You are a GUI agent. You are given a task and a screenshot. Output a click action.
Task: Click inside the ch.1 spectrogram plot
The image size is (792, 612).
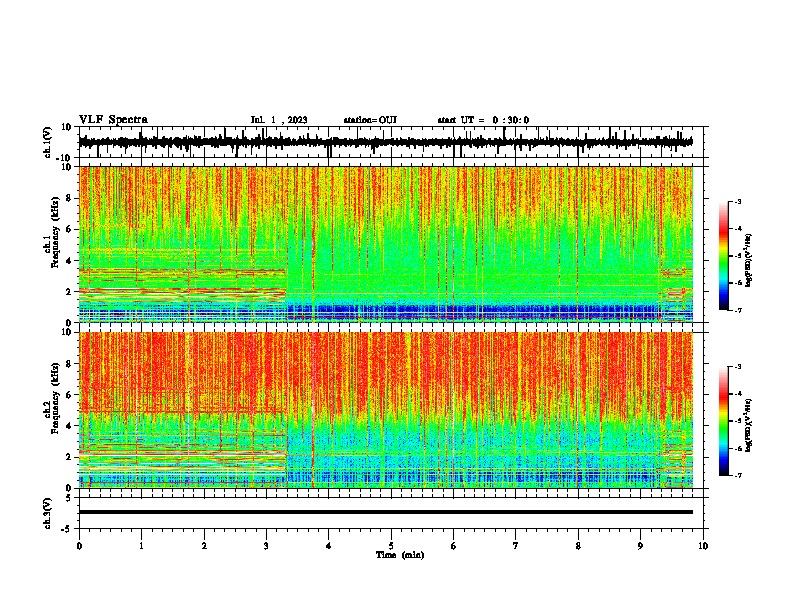(385, 244)
